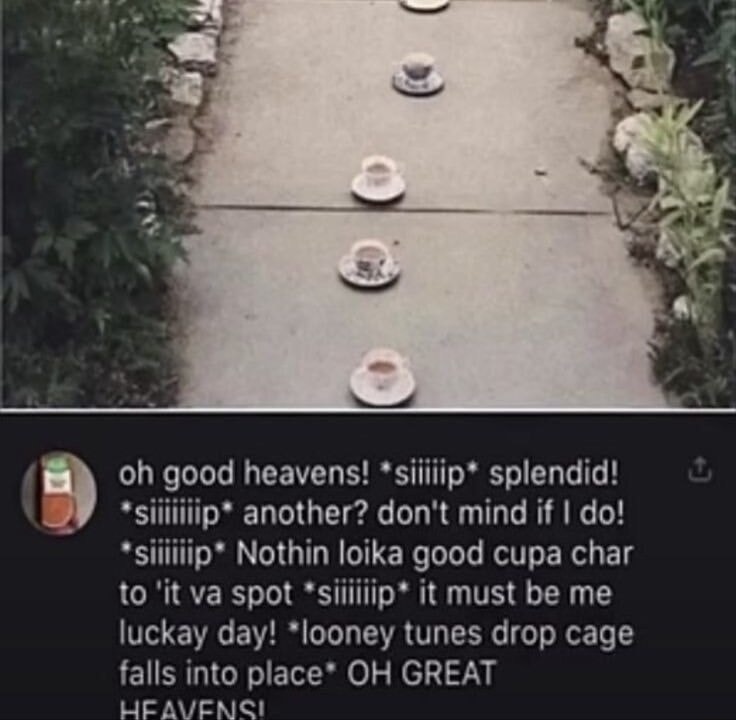Click the horizontal crack in the sidewalk
This screenshot has height=720, width=736.
coord(404,209)
